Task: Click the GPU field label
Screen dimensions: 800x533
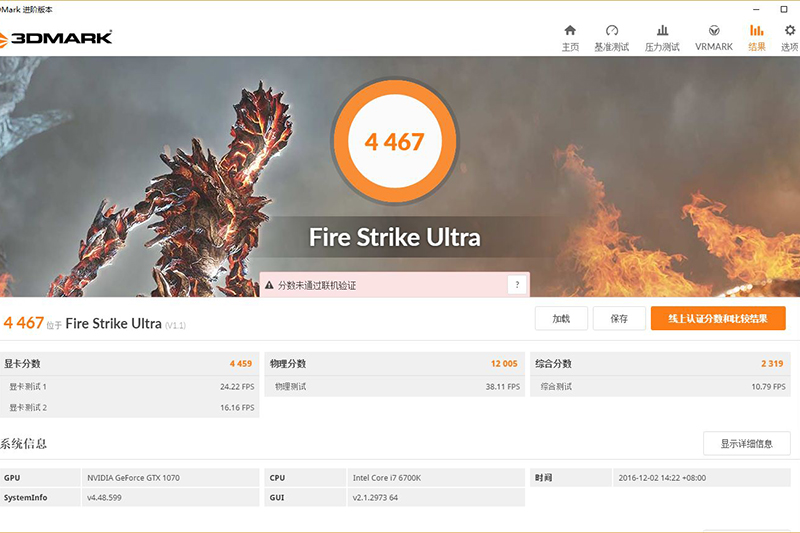Action: pyautogui.click(x=12, y=478)
